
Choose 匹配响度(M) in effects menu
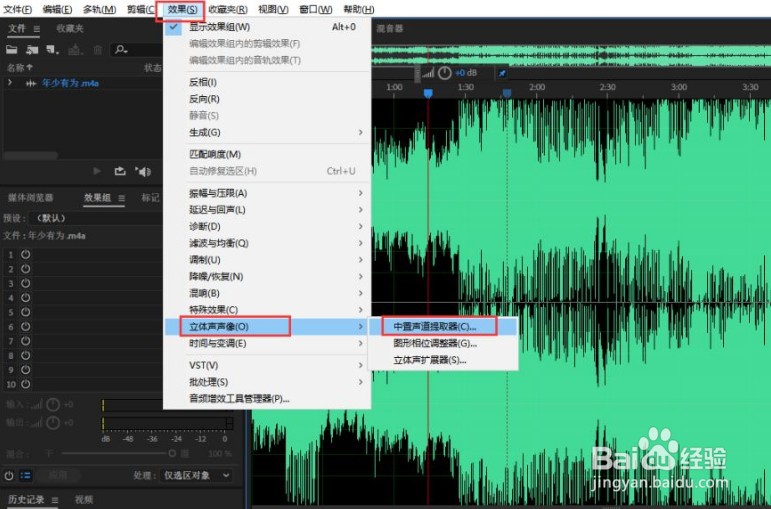click(x=267, y=154)
